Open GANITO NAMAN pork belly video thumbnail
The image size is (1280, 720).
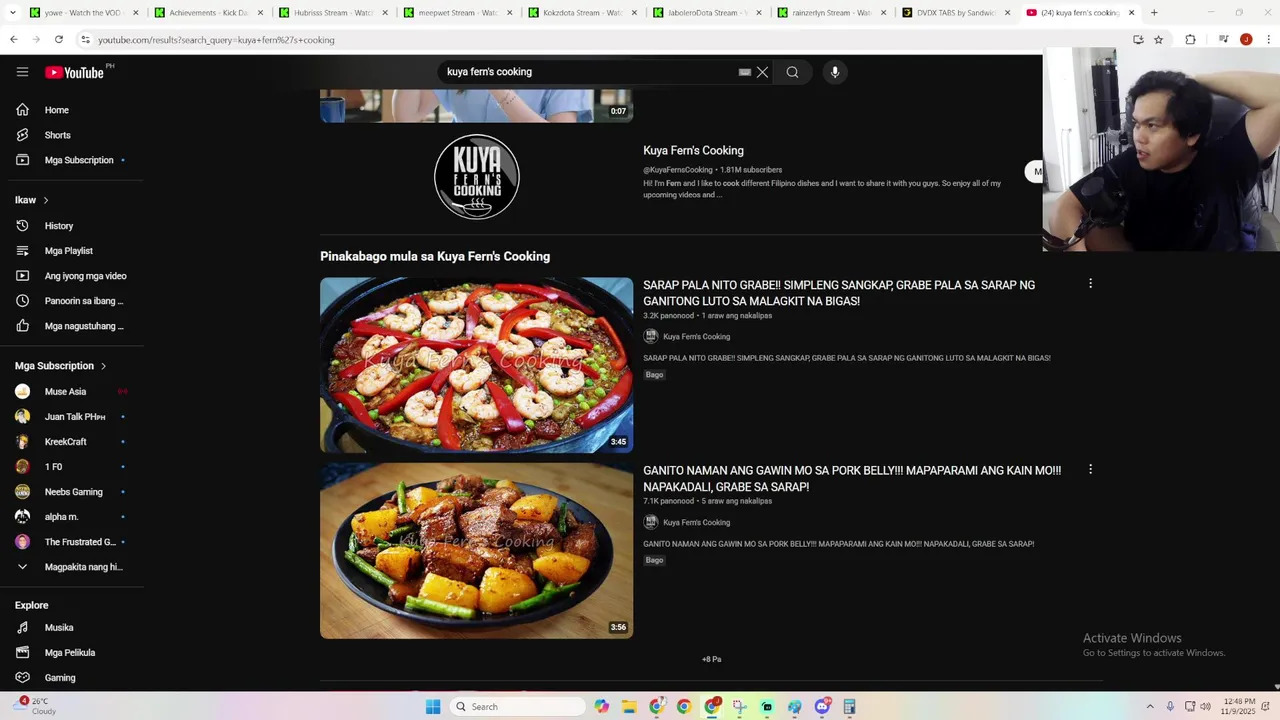(476, 551)
